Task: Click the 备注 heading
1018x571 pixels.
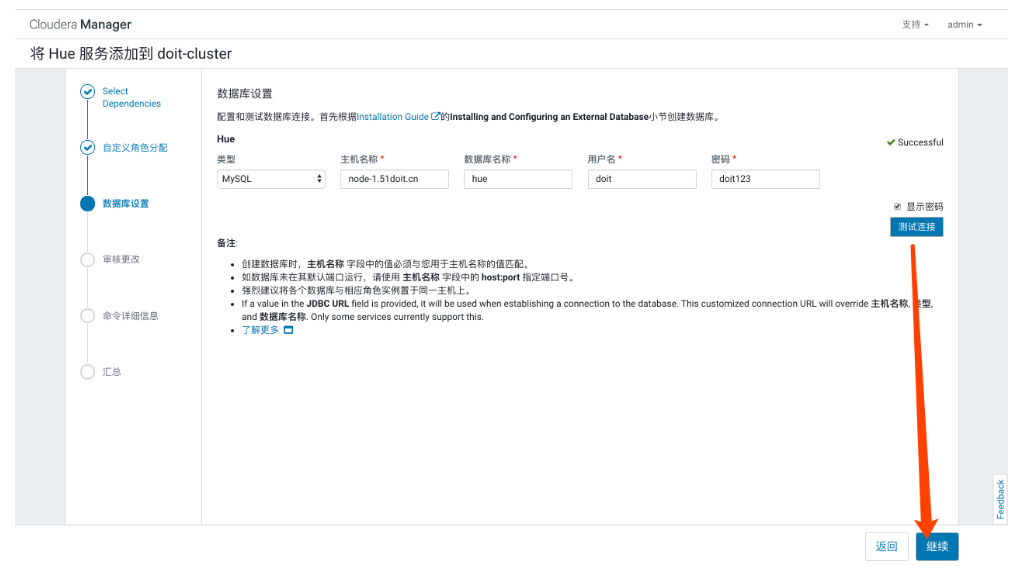Action: (227, 243)
